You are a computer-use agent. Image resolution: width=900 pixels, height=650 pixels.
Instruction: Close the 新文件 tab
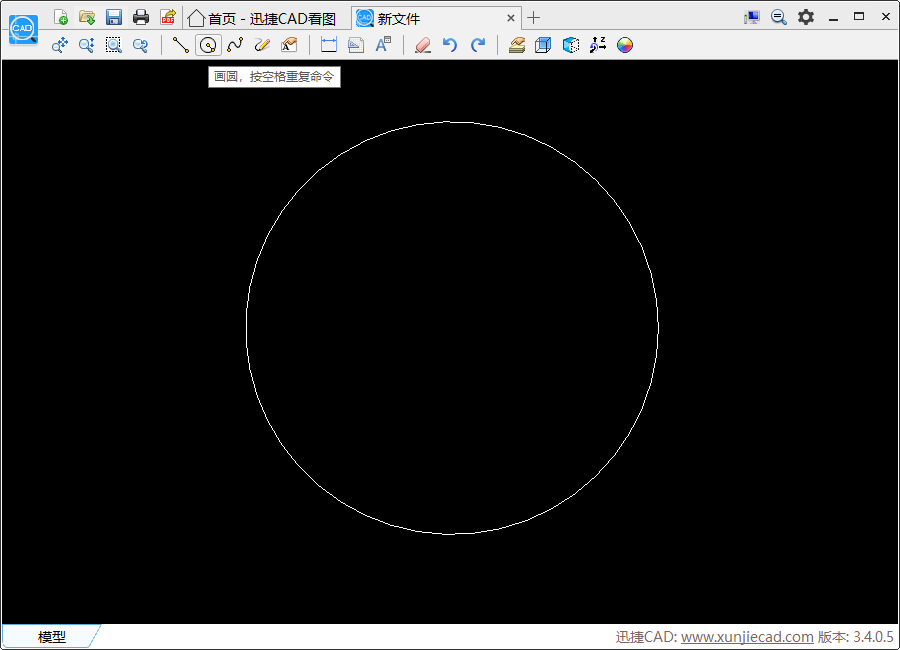pyautogui.click(x=510, y=18)
